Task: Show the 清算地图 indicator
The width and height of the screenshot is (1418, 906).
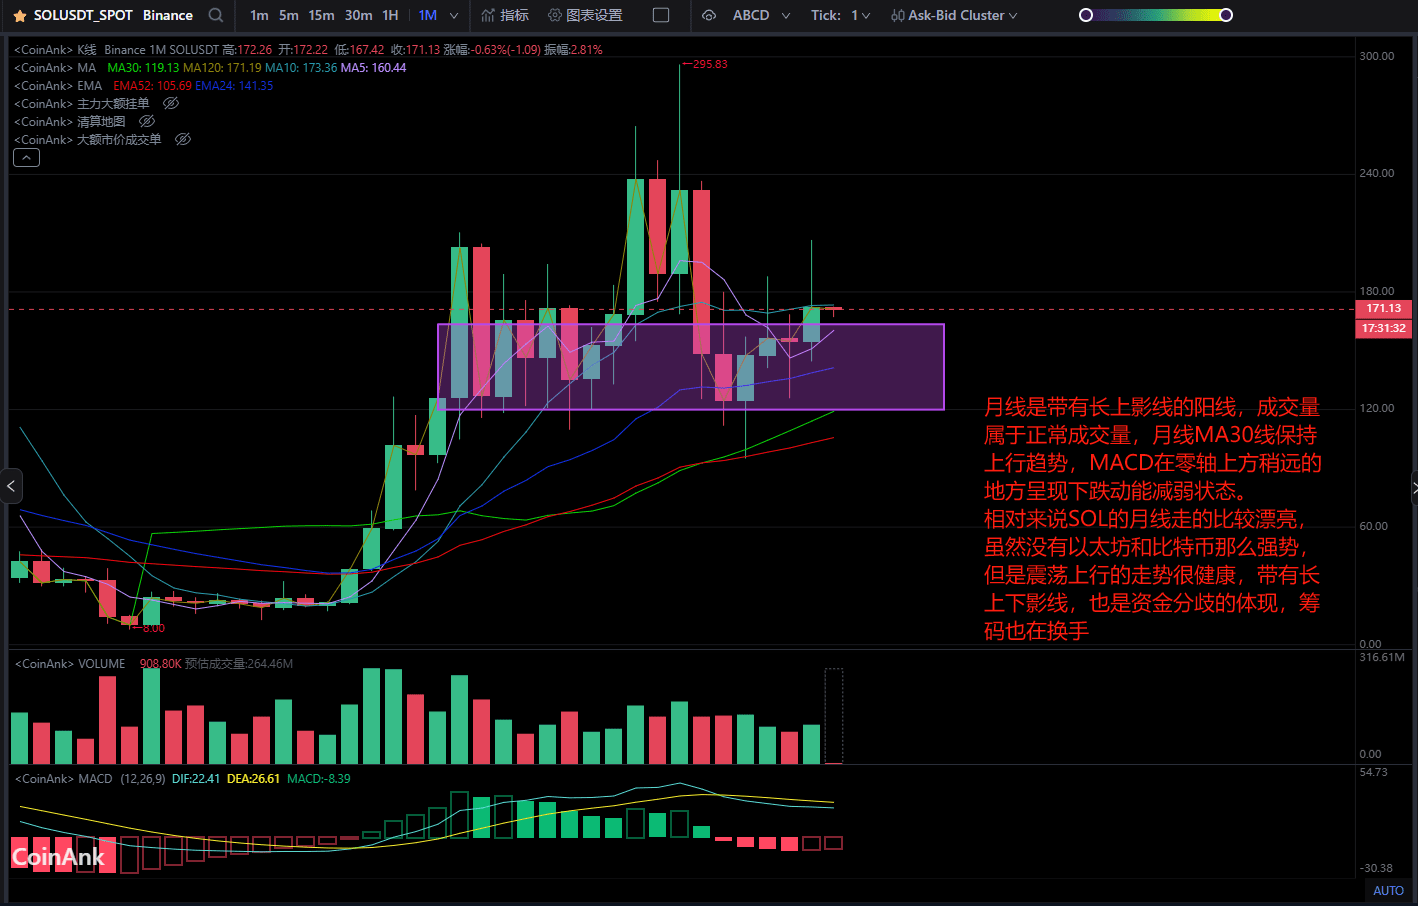Action: click(147, 121)
